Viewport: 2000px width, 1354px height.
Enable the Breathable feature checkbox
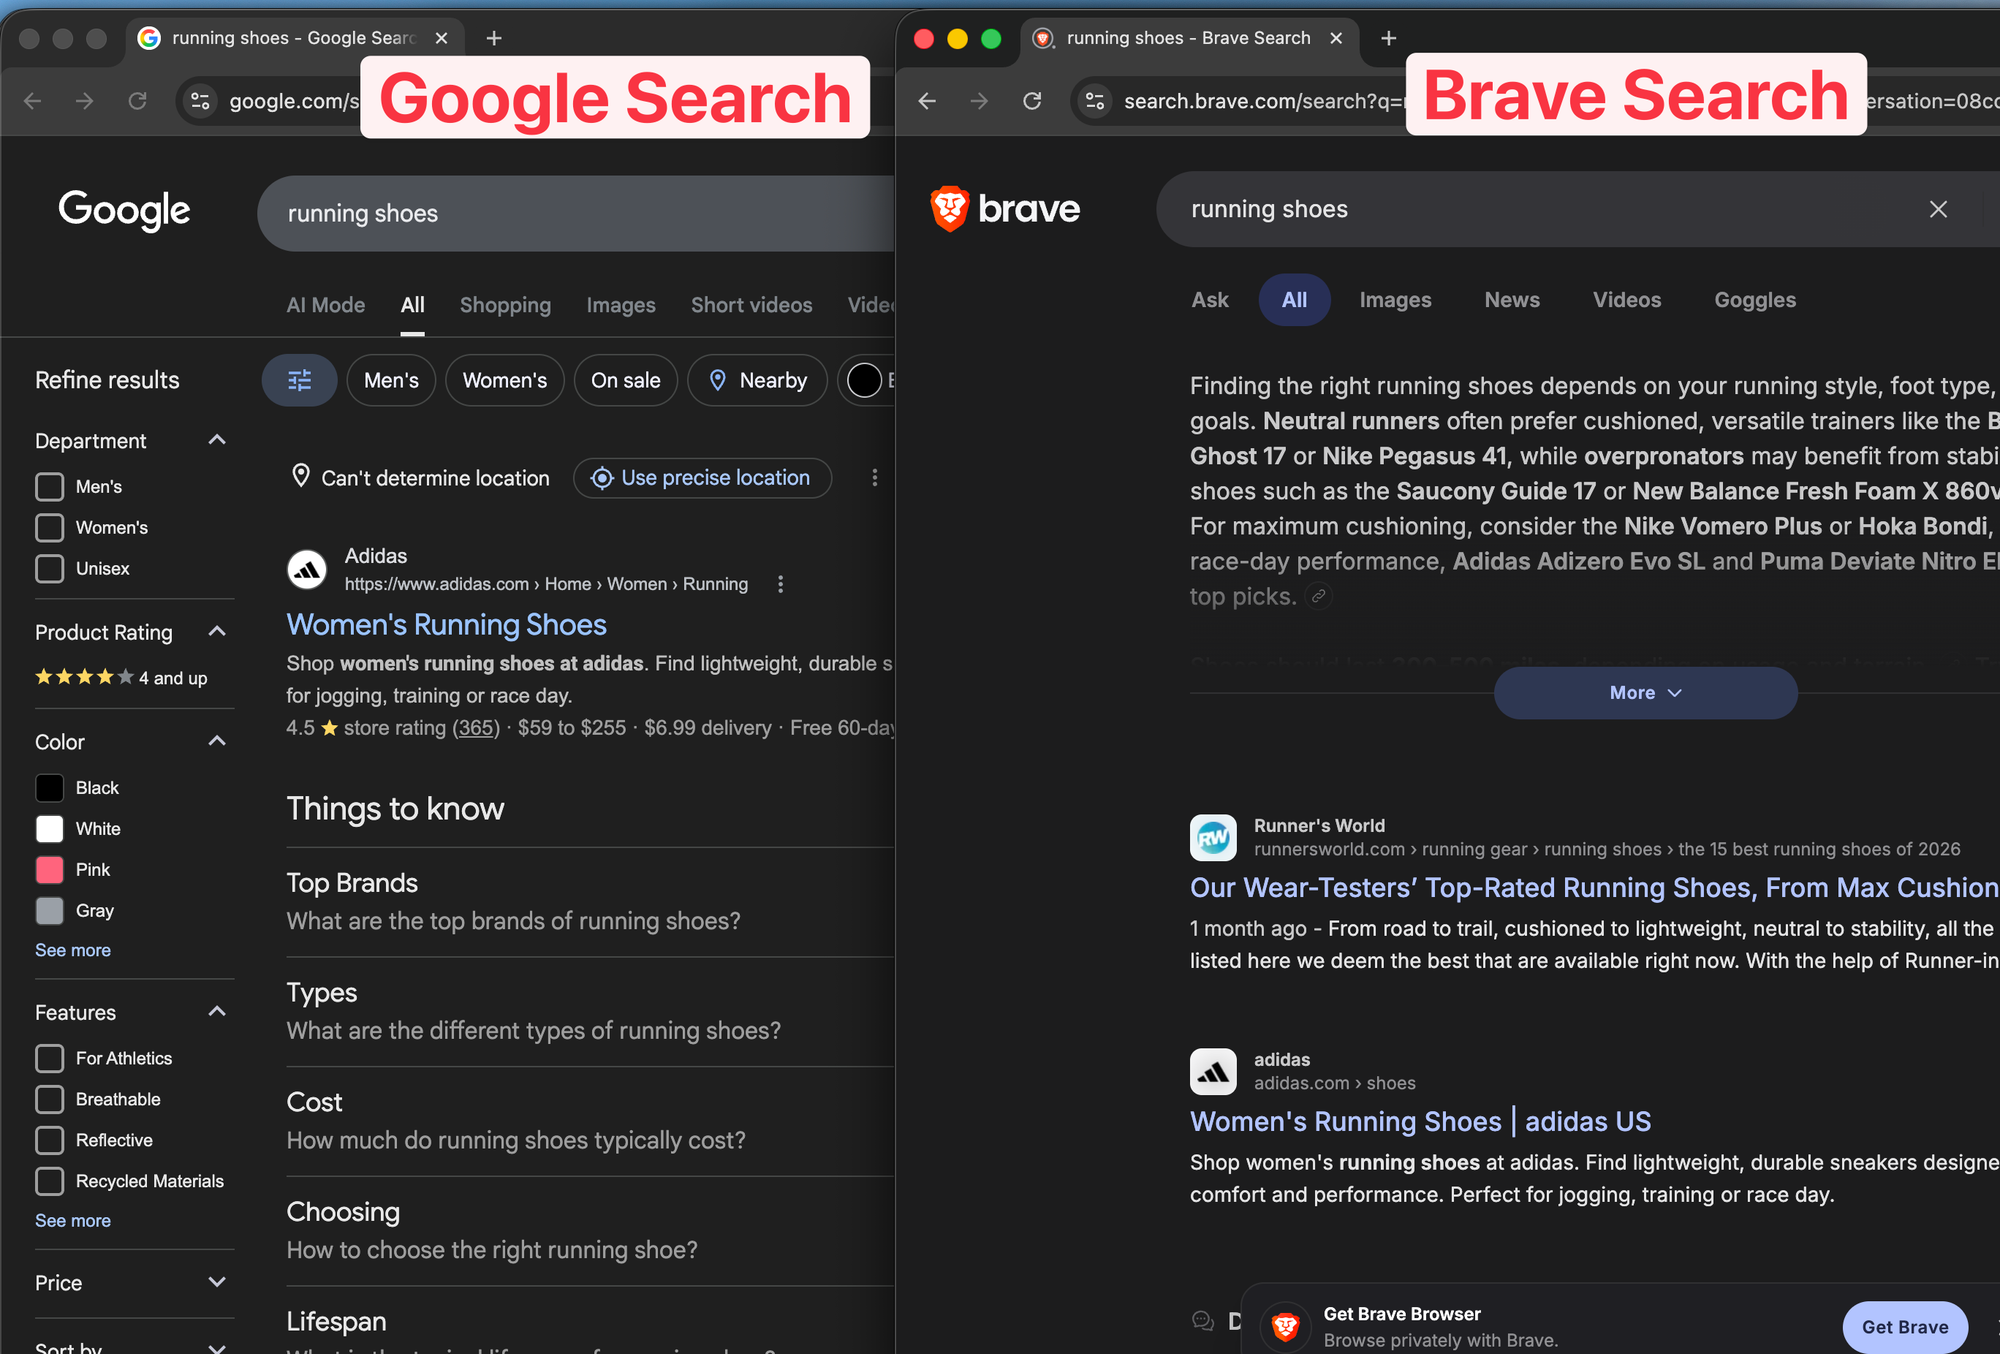click(49, 1099)
